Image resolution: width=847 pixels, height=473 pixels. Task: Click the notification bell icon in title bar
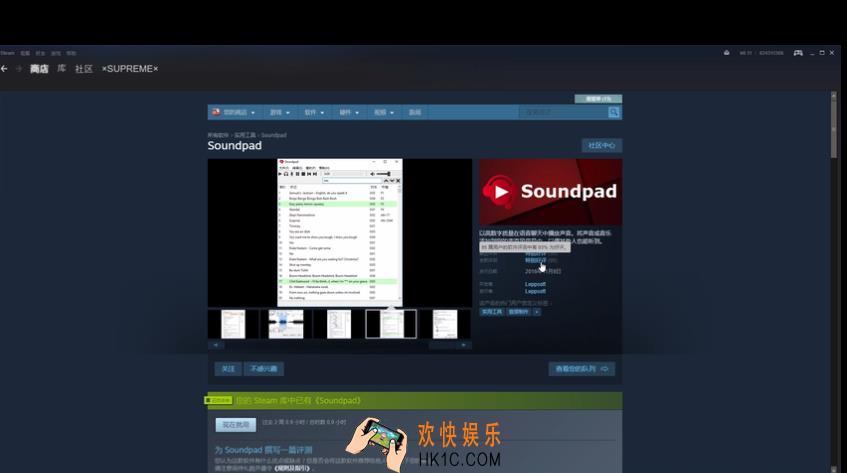(x=727, y=52)
